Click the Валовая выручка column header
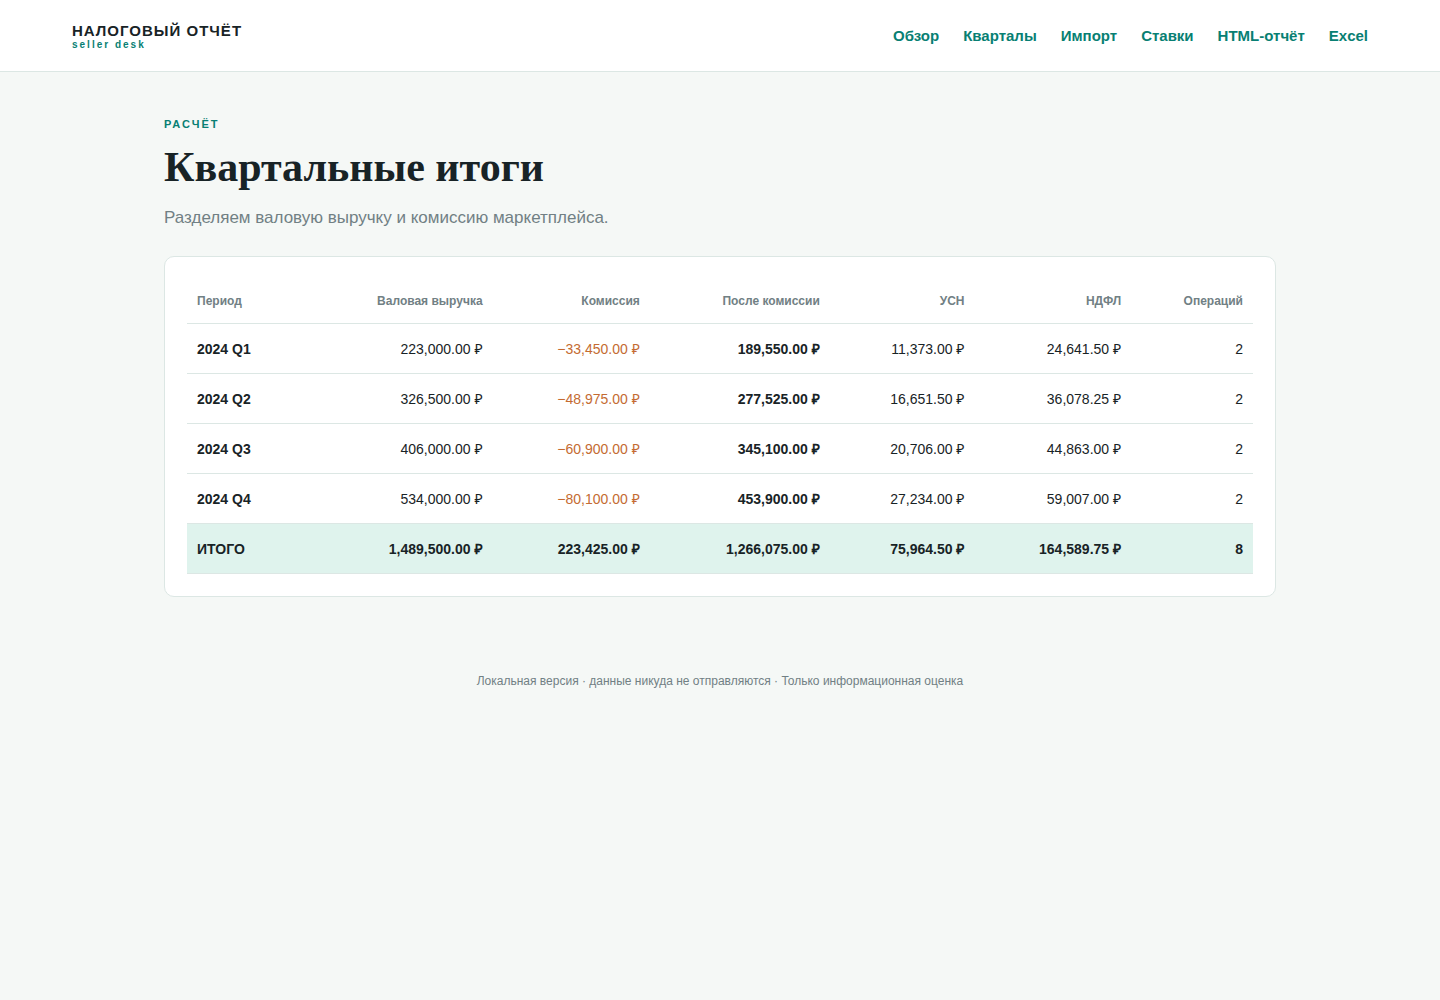 coord(429,301)
